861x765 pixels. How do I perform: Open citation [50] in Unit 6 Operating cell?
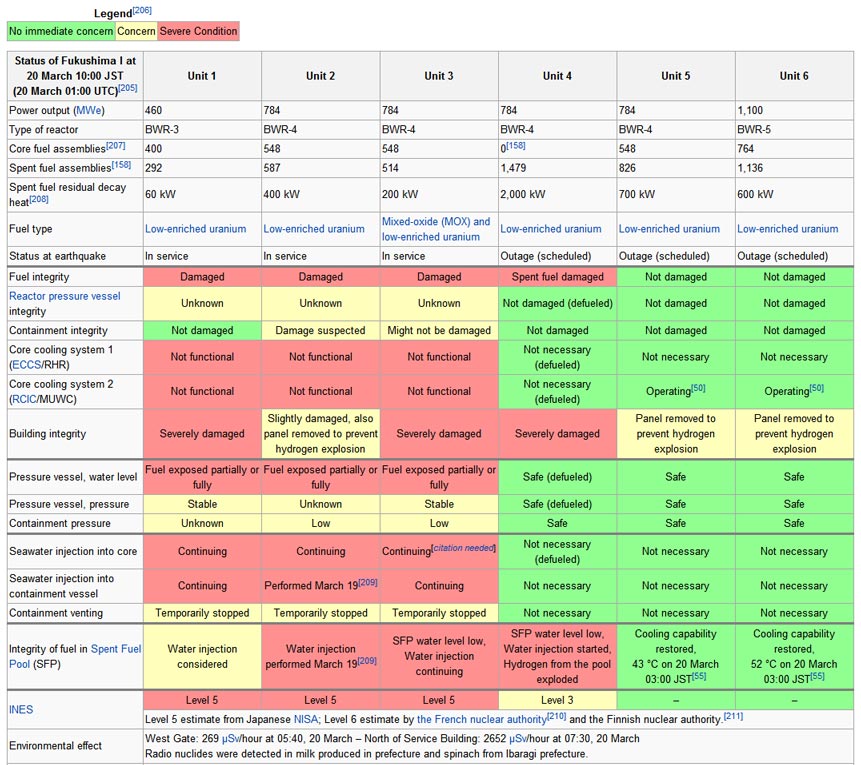(817, 388)
